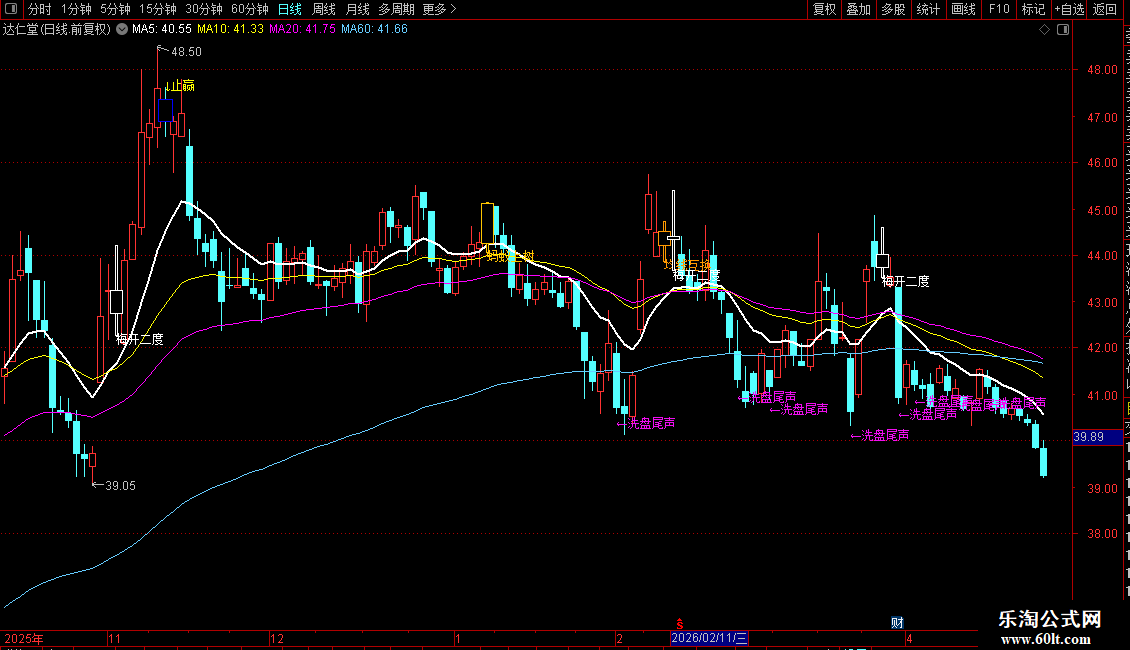
Task: Click the 42.00 price axis label
Action: tap(1103, 347)
